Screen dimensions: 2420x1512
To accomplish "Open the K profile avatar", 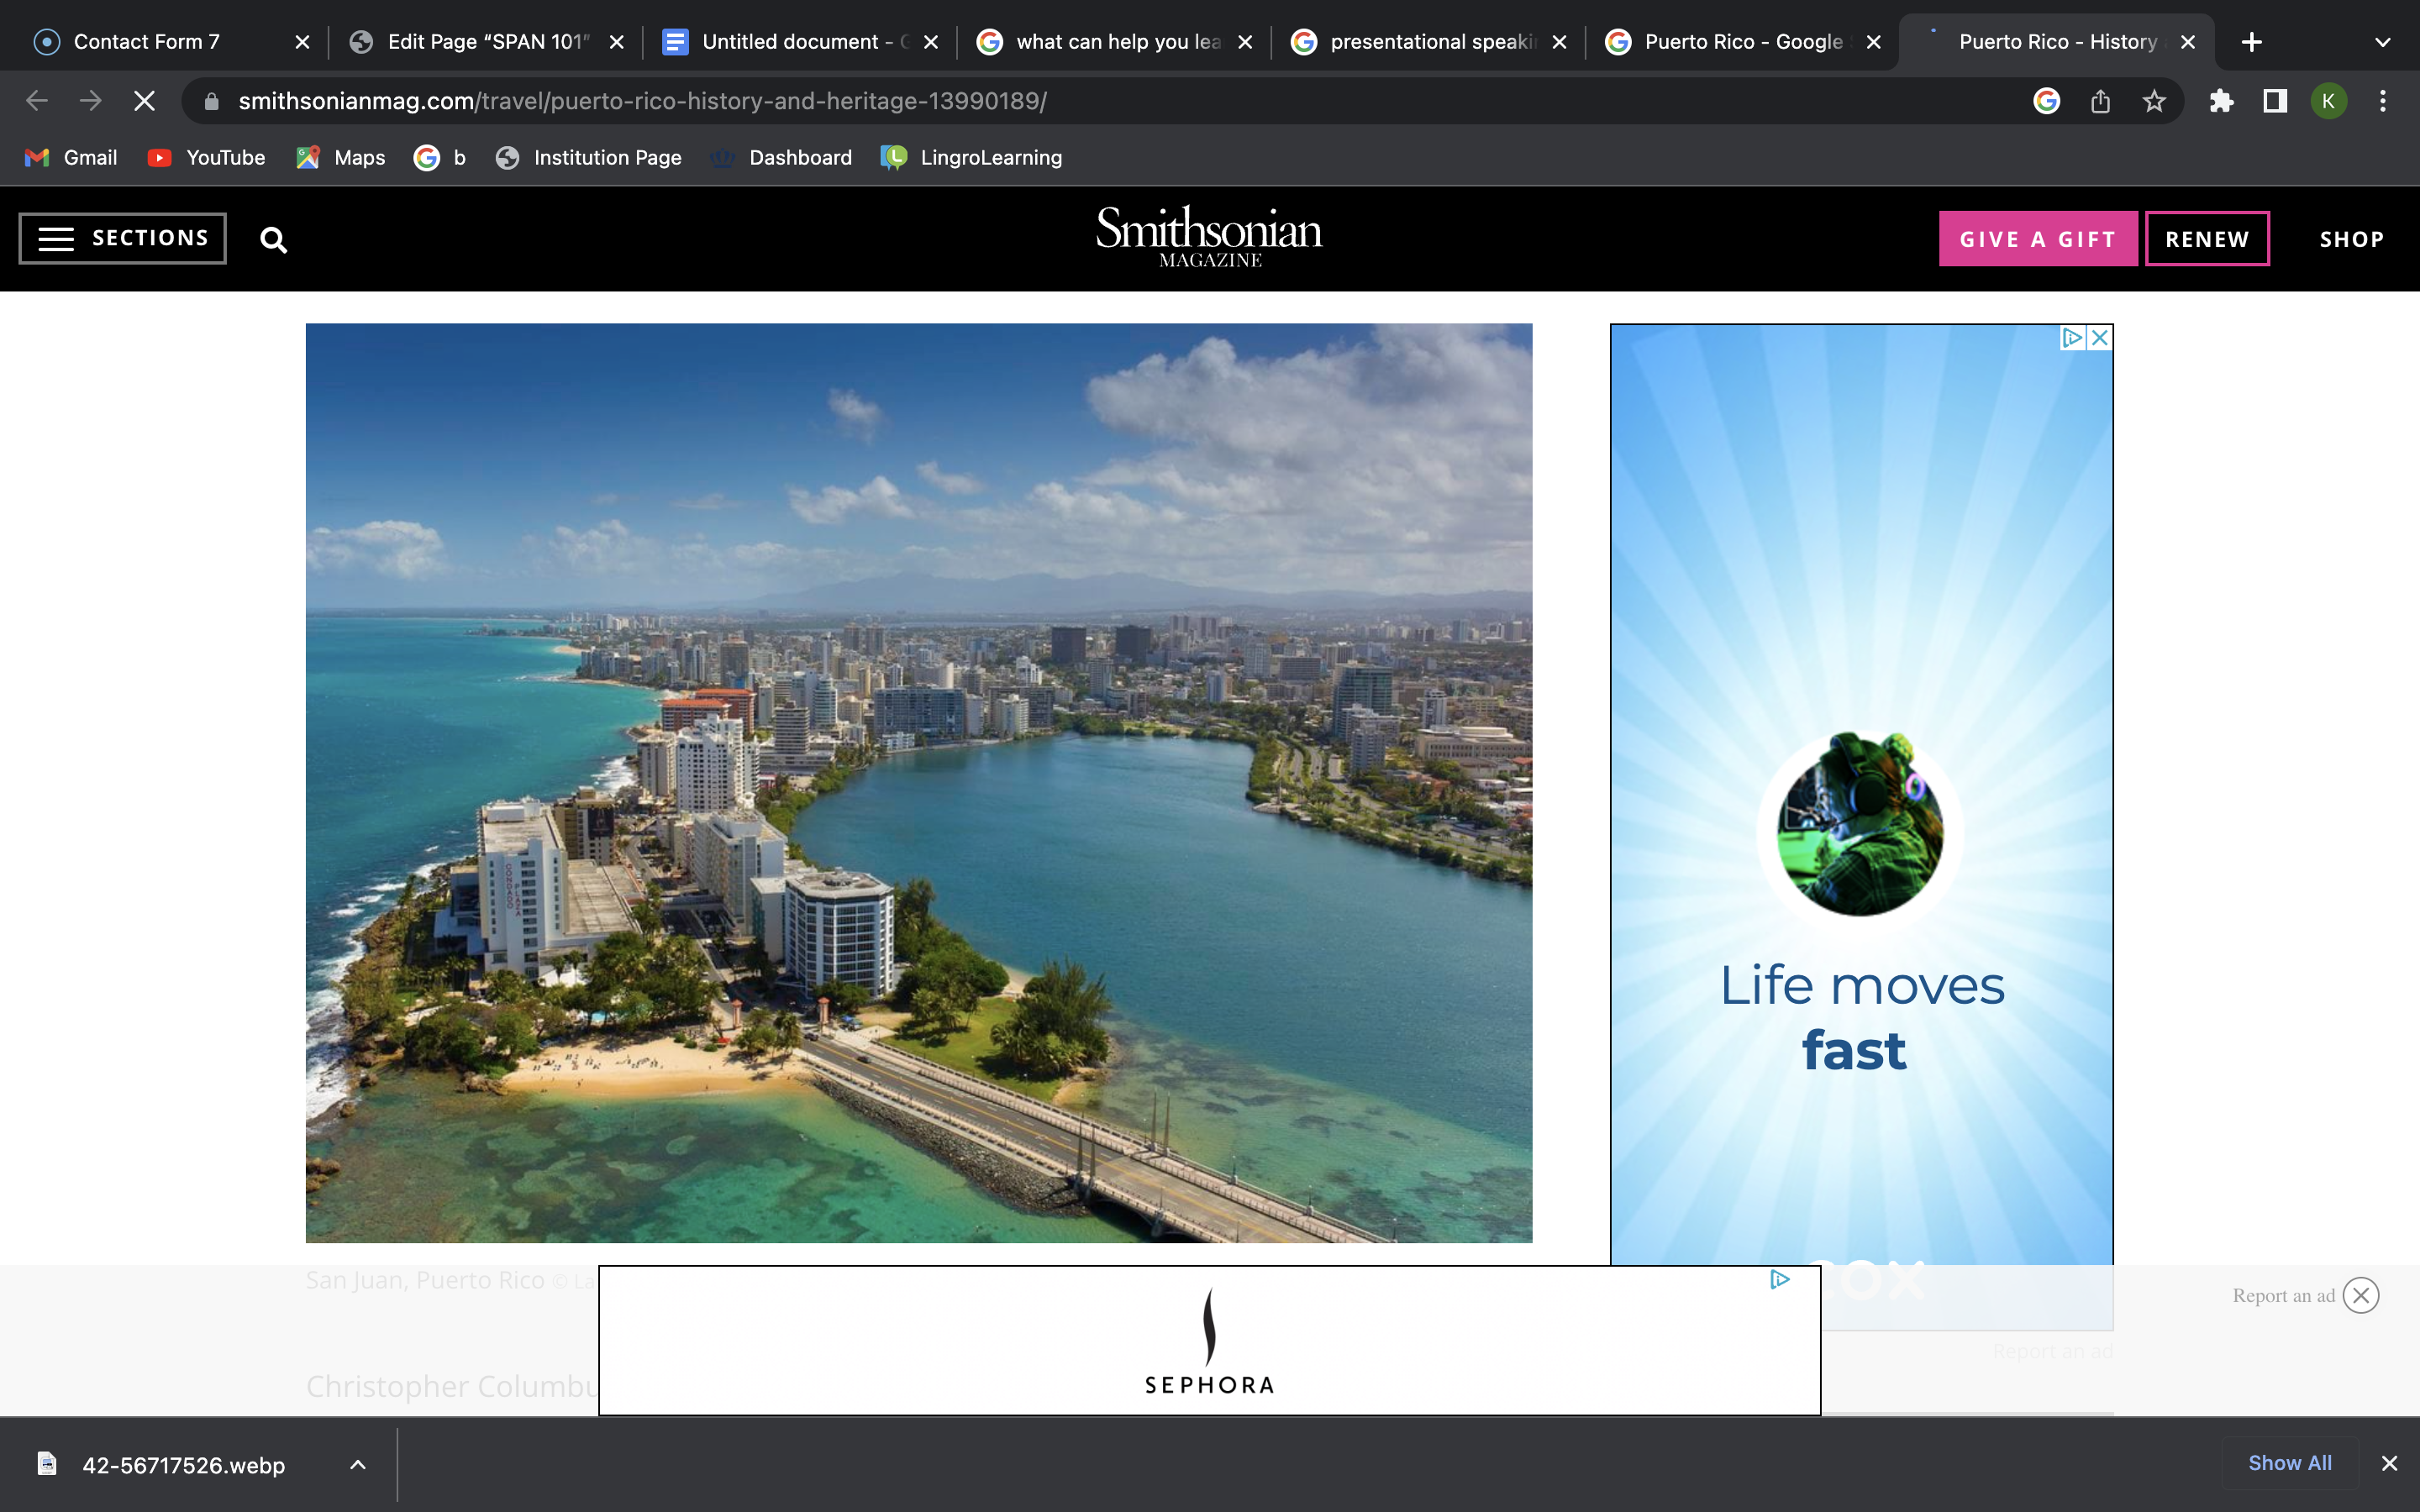I will 2329,101.
